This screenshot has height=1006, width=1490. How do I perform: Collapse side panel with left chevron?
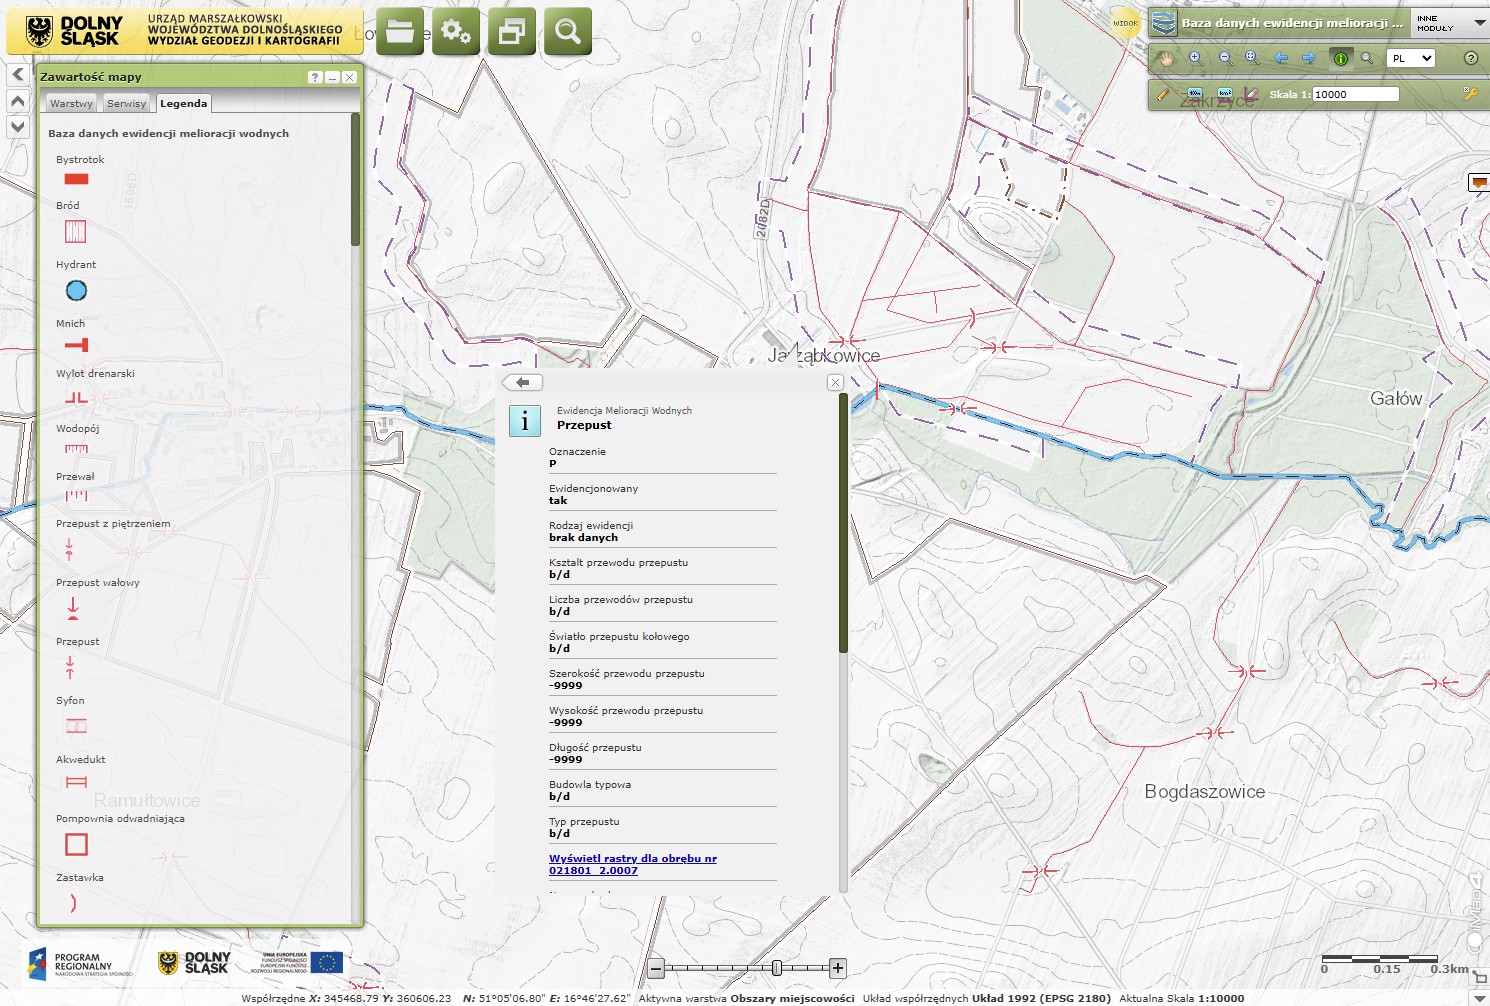pos(18,74)
